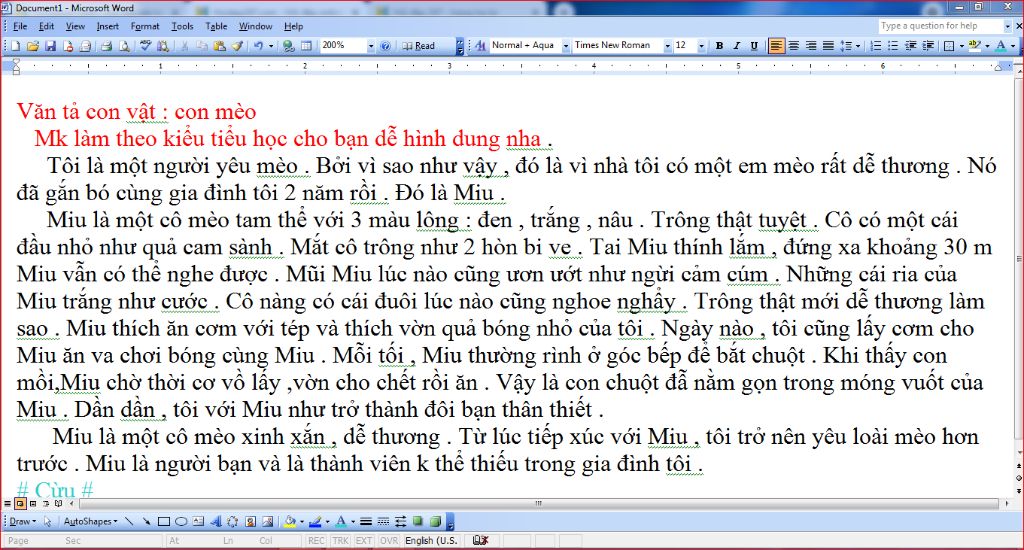This screenshot has height=550, width=1024.
Task: Open the Times New Roman font dropdown
Action: (667, 46)
